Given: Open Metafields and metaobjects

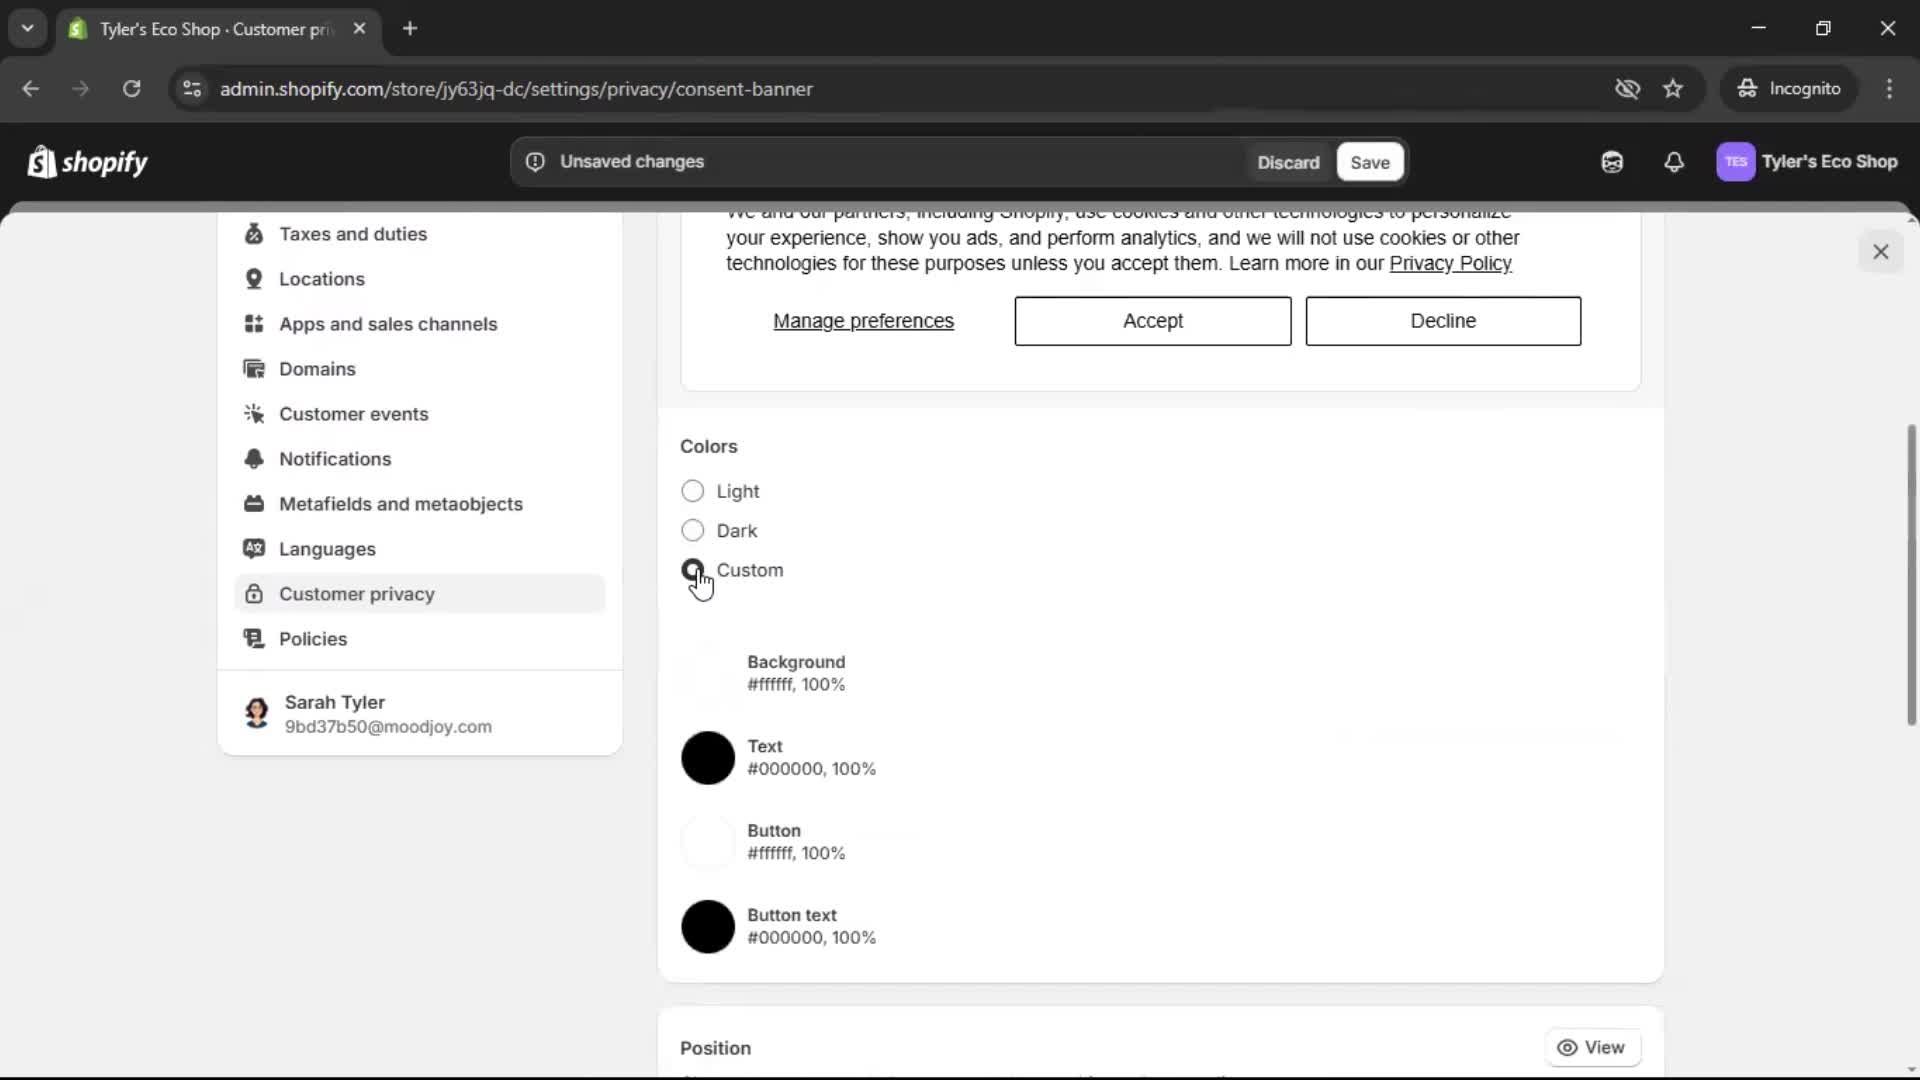Looking at the screenshot, I should coord(401,504).
